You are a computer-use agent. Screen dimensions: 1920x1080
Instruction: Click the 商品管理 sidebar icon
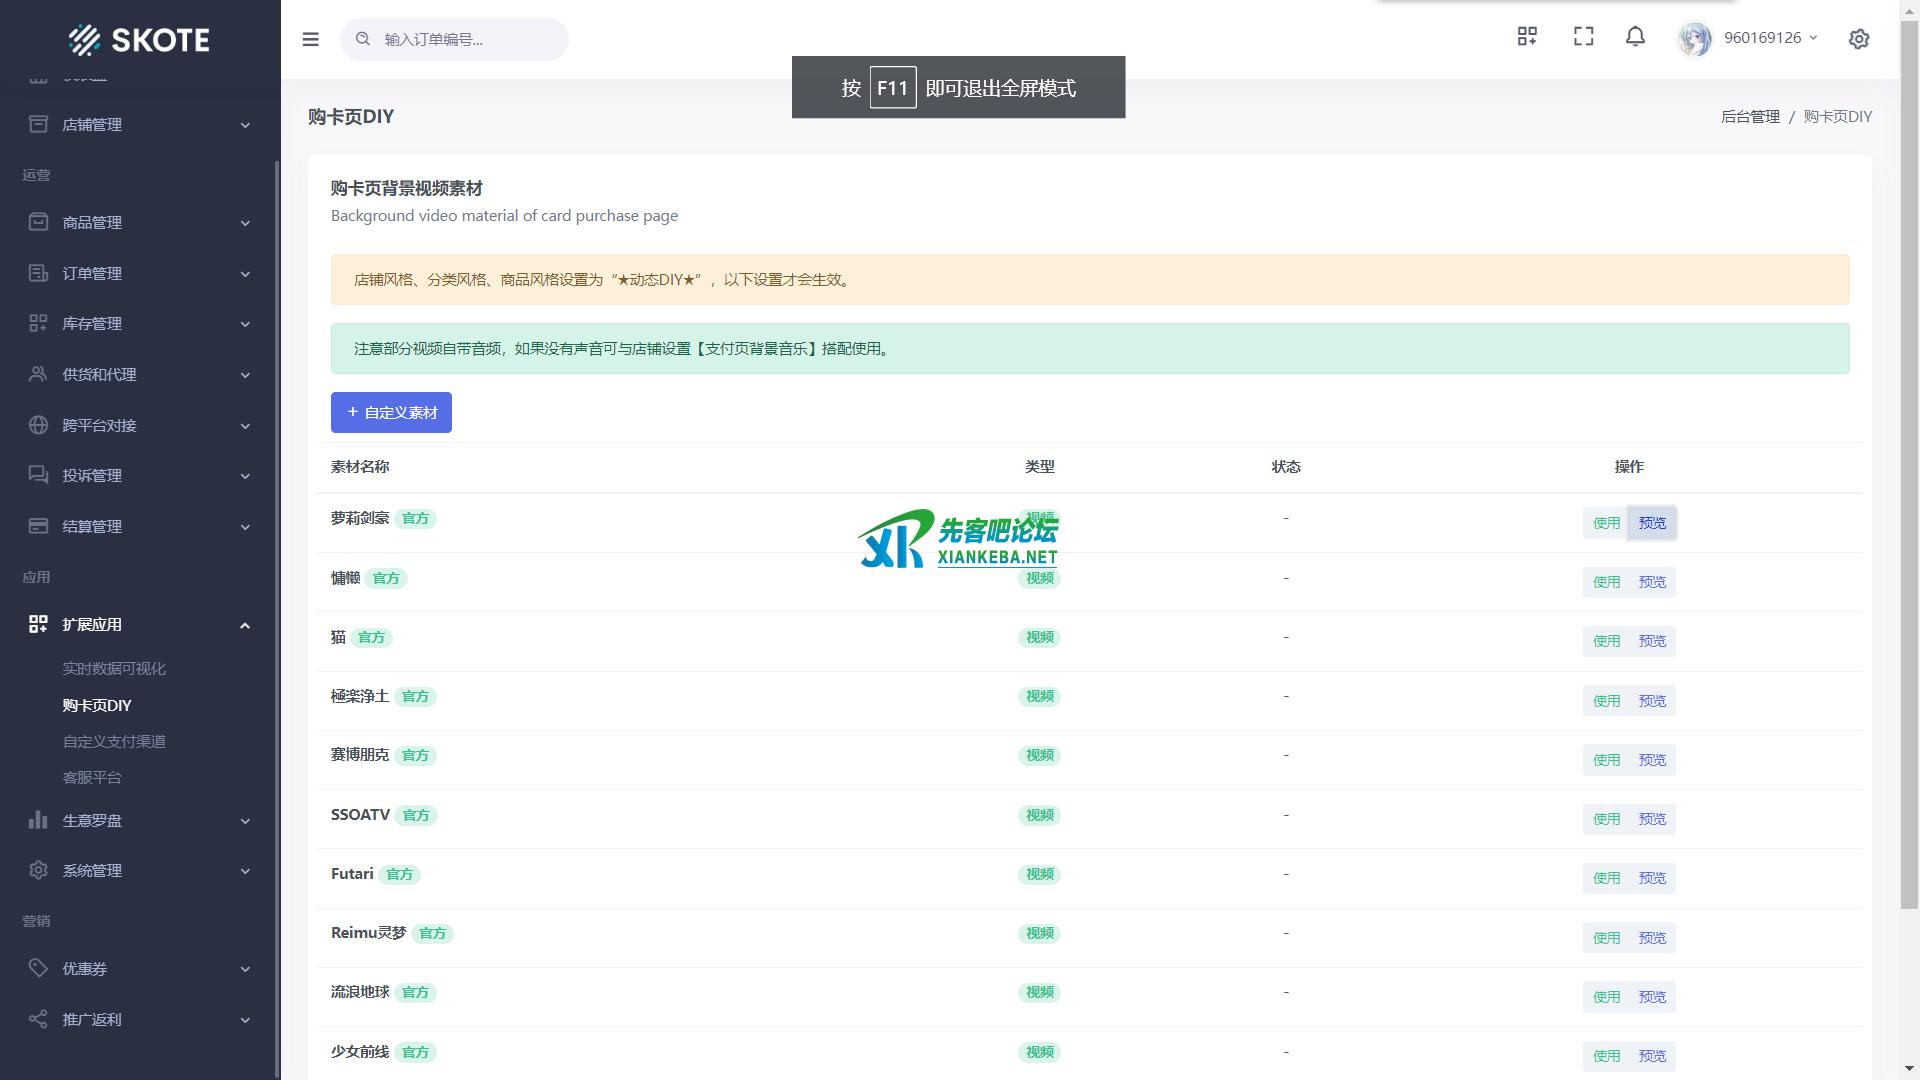[x=38, y=222]
